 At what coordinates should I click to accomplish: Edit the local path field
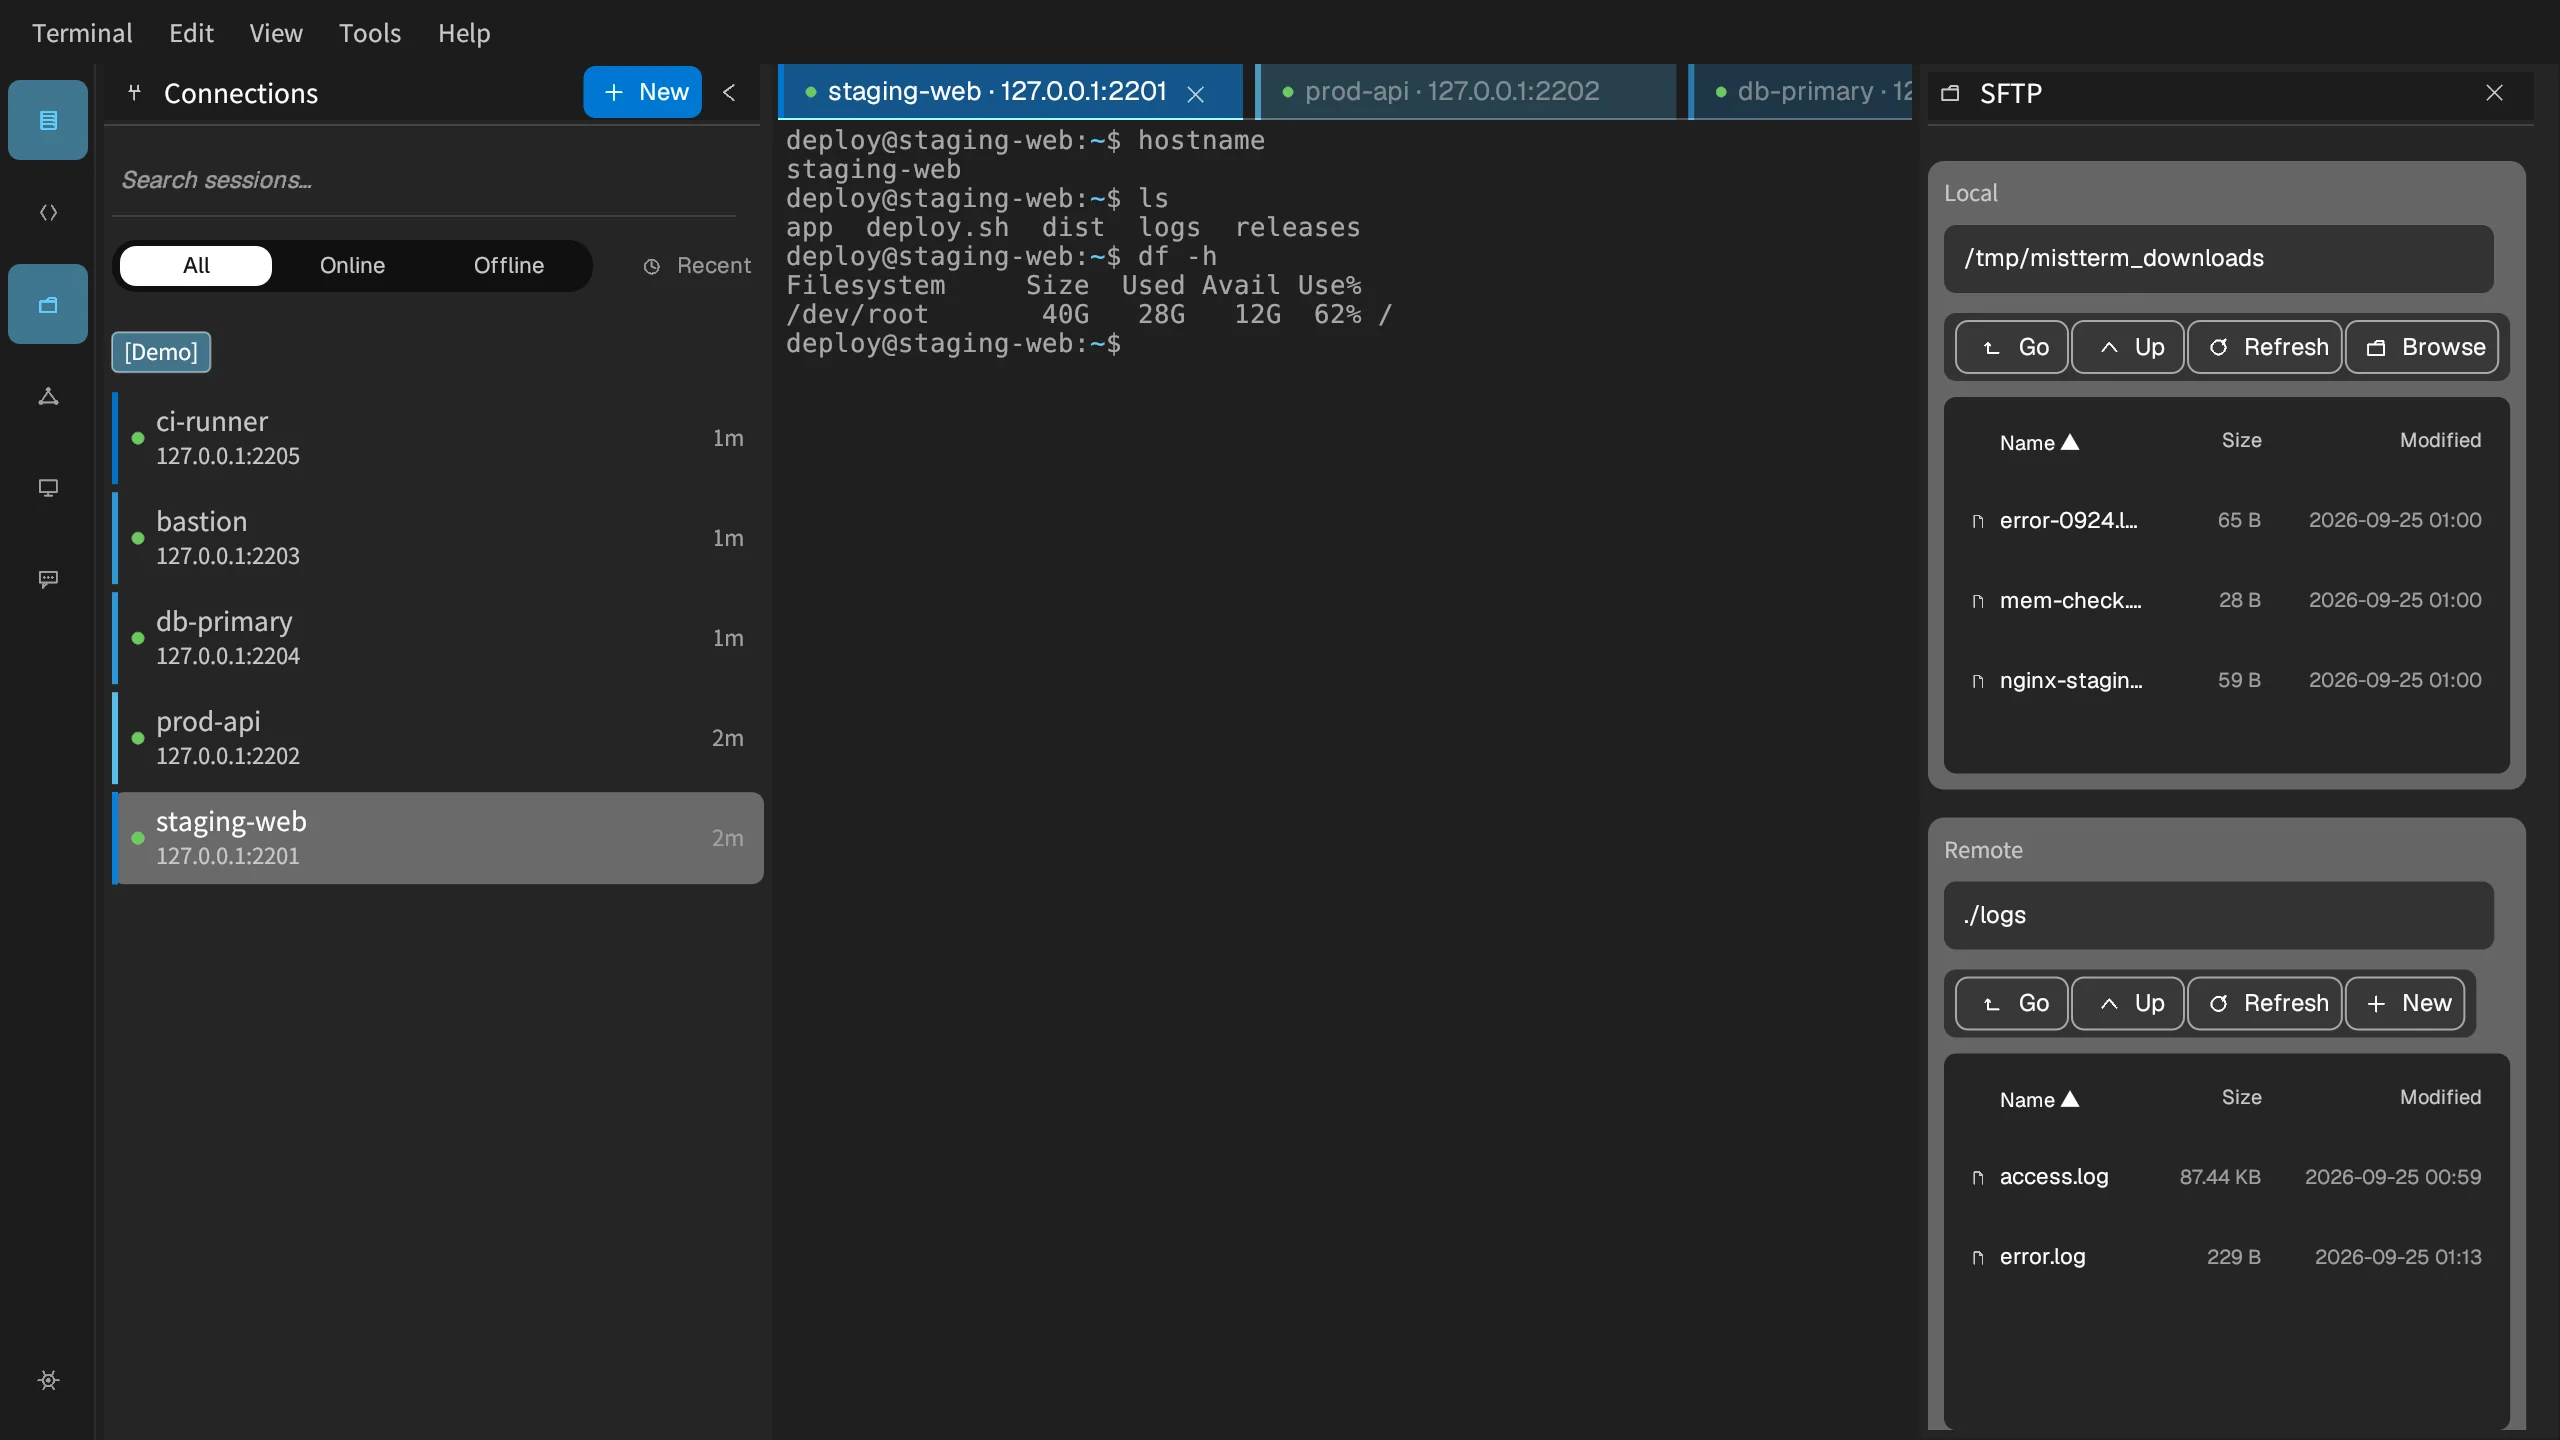click(x=2219, y=258)
